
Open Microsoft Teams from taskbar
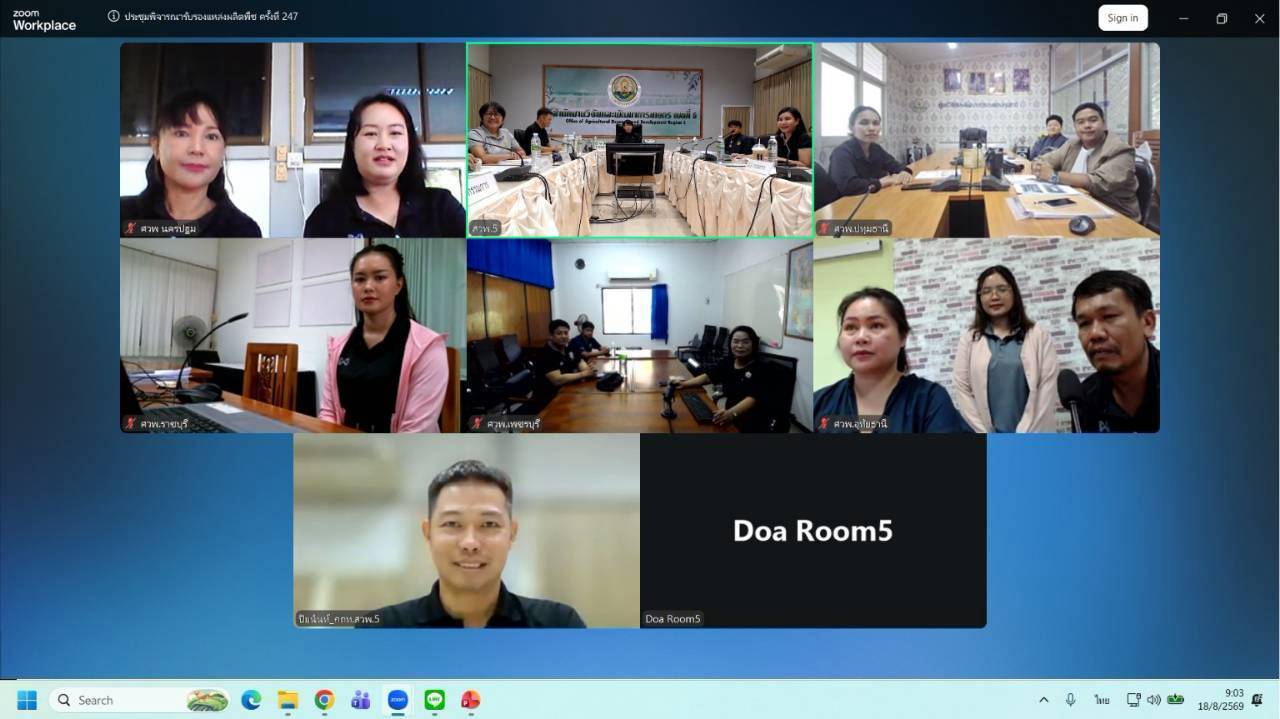pyautogui.click(x=361, y=700)
